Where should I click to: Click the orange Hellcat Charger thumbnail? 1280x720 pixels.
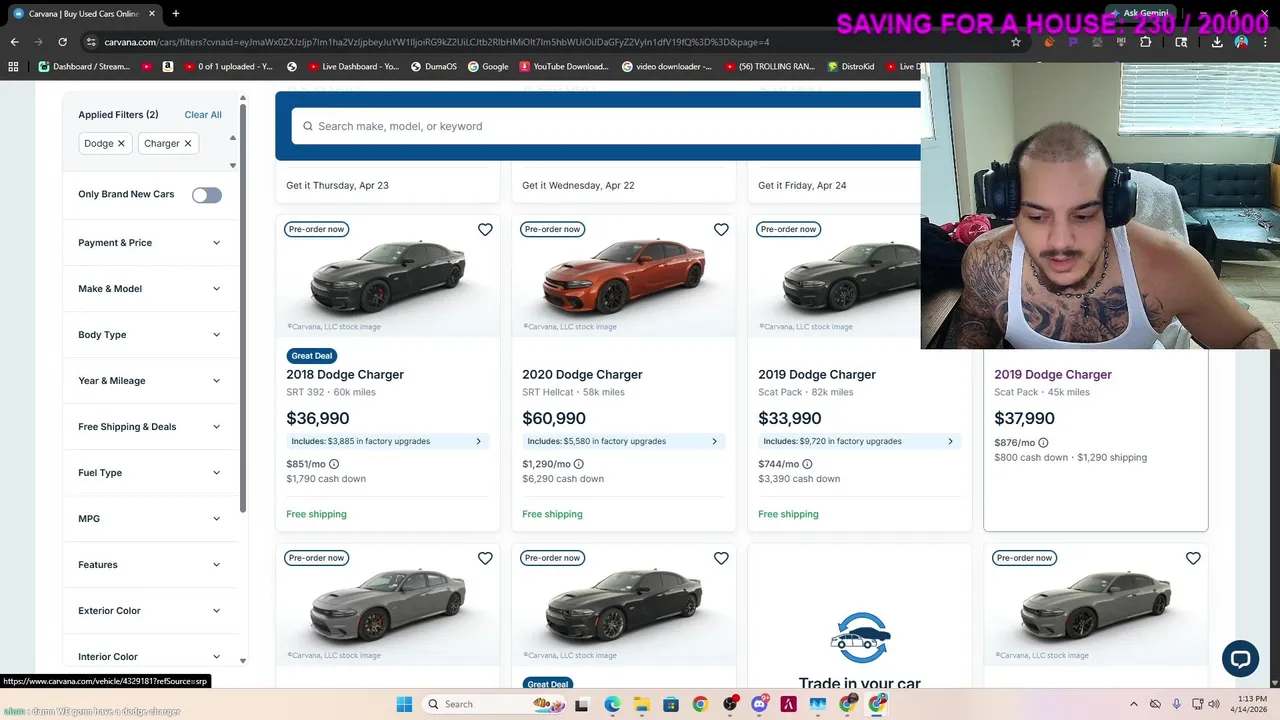click(x=623, y=277)
